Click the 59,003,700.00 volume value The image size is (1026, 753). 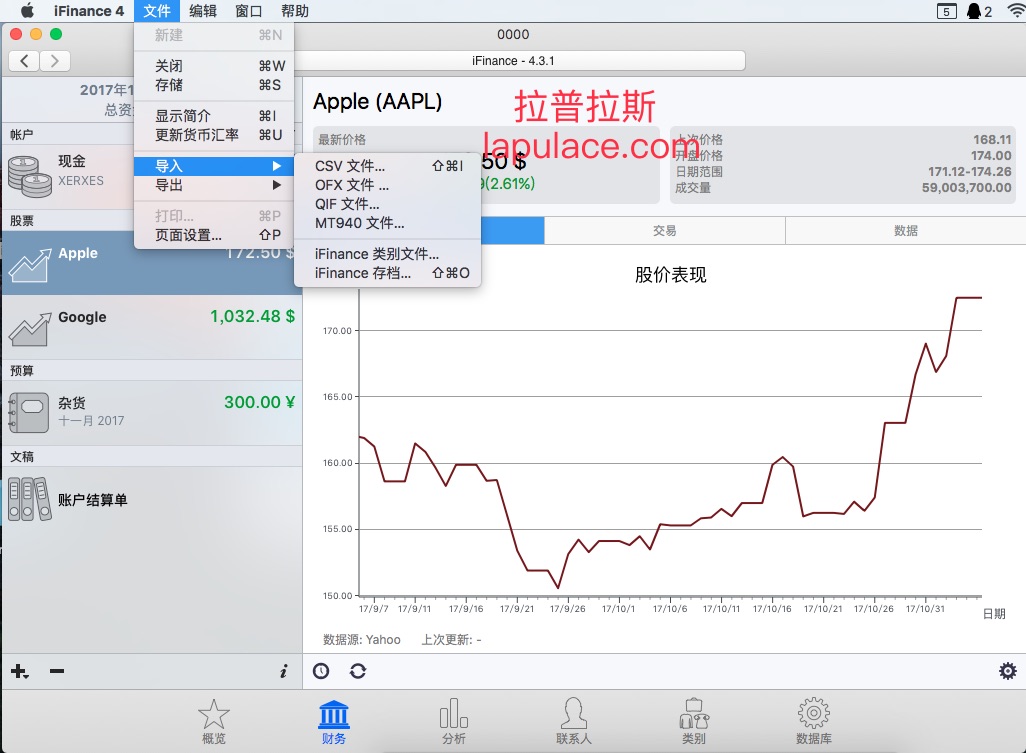pyautogui.click(x=966, y=188)
